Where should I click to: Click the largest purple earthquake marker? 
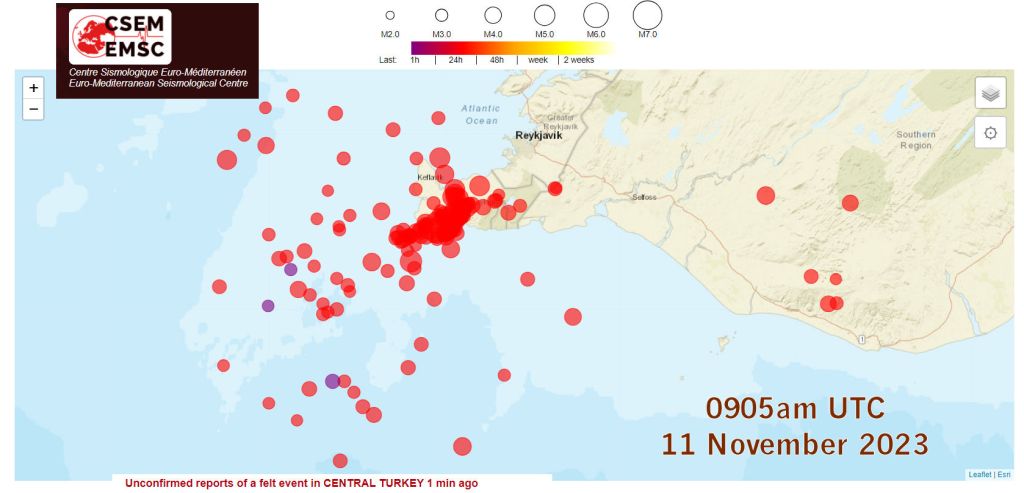point(332,381)
